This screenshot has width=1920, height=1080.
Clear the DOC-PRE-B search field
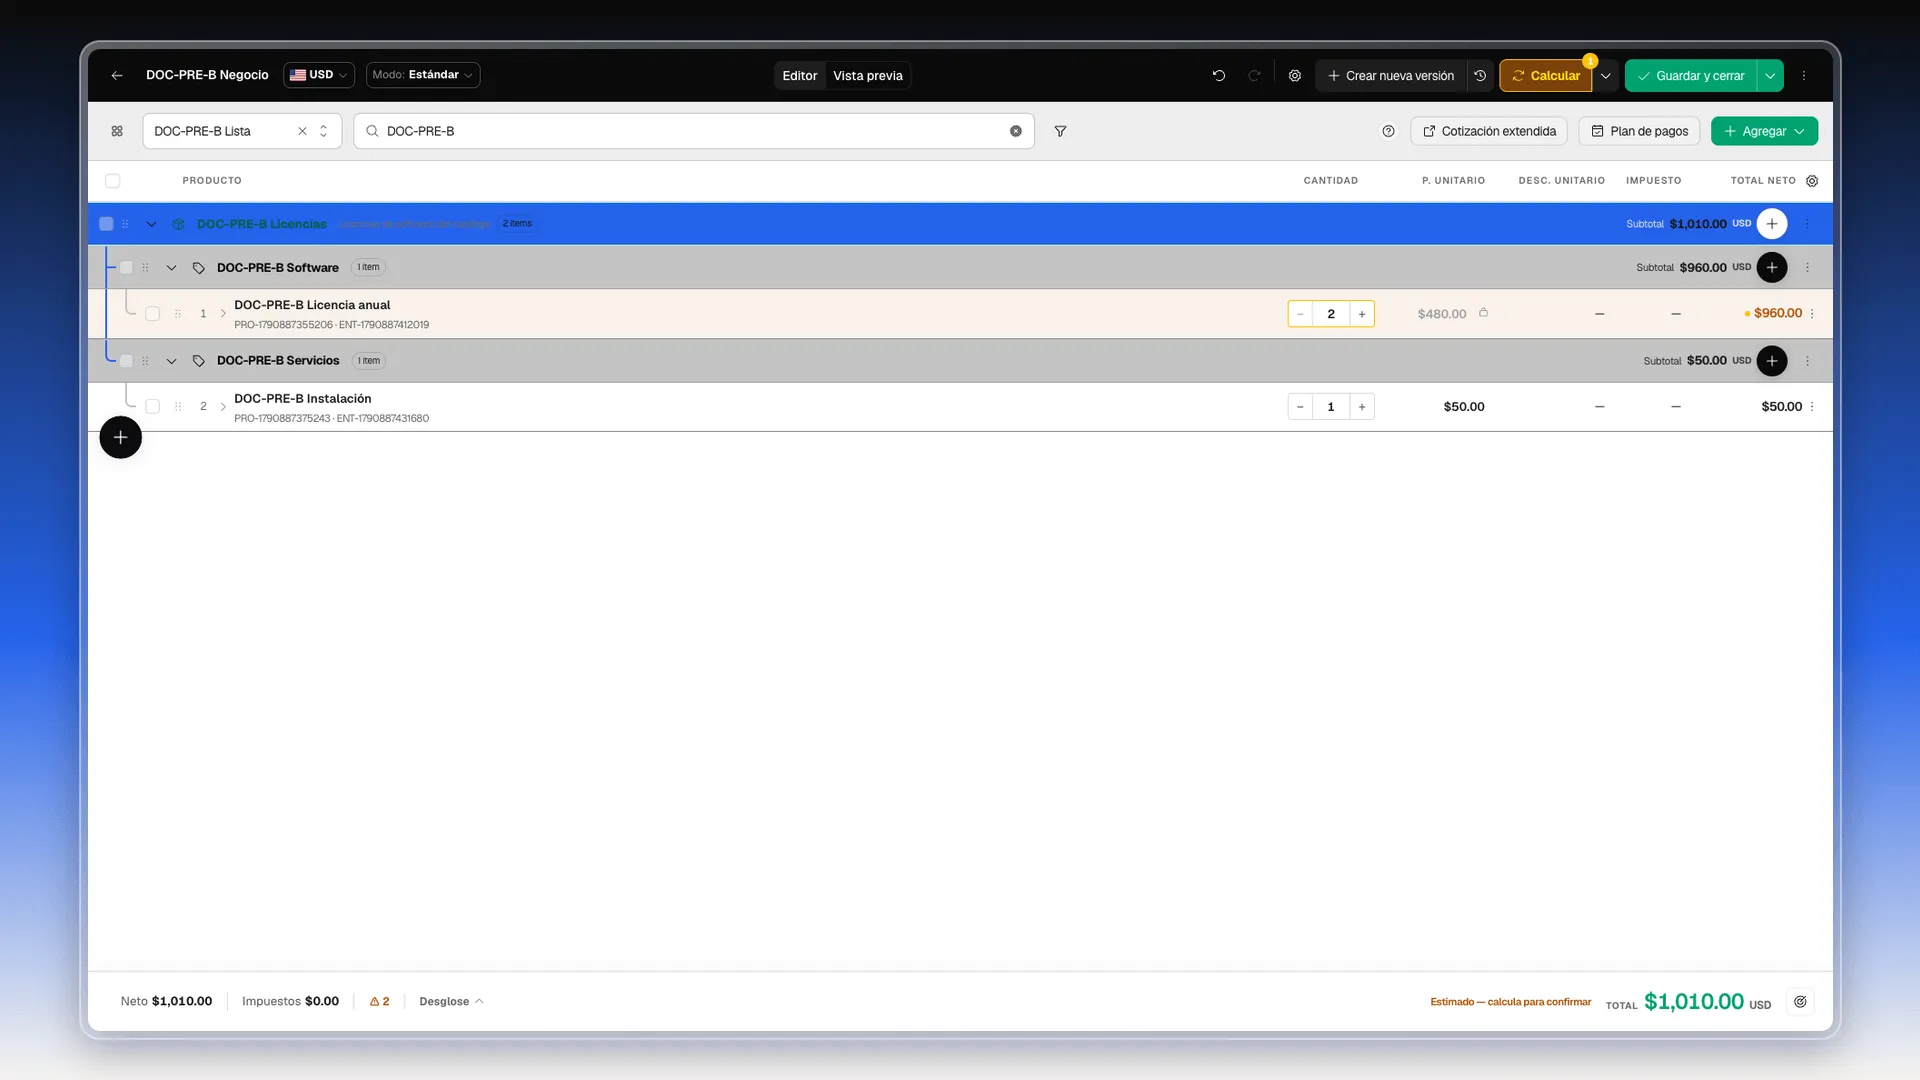1016,131
